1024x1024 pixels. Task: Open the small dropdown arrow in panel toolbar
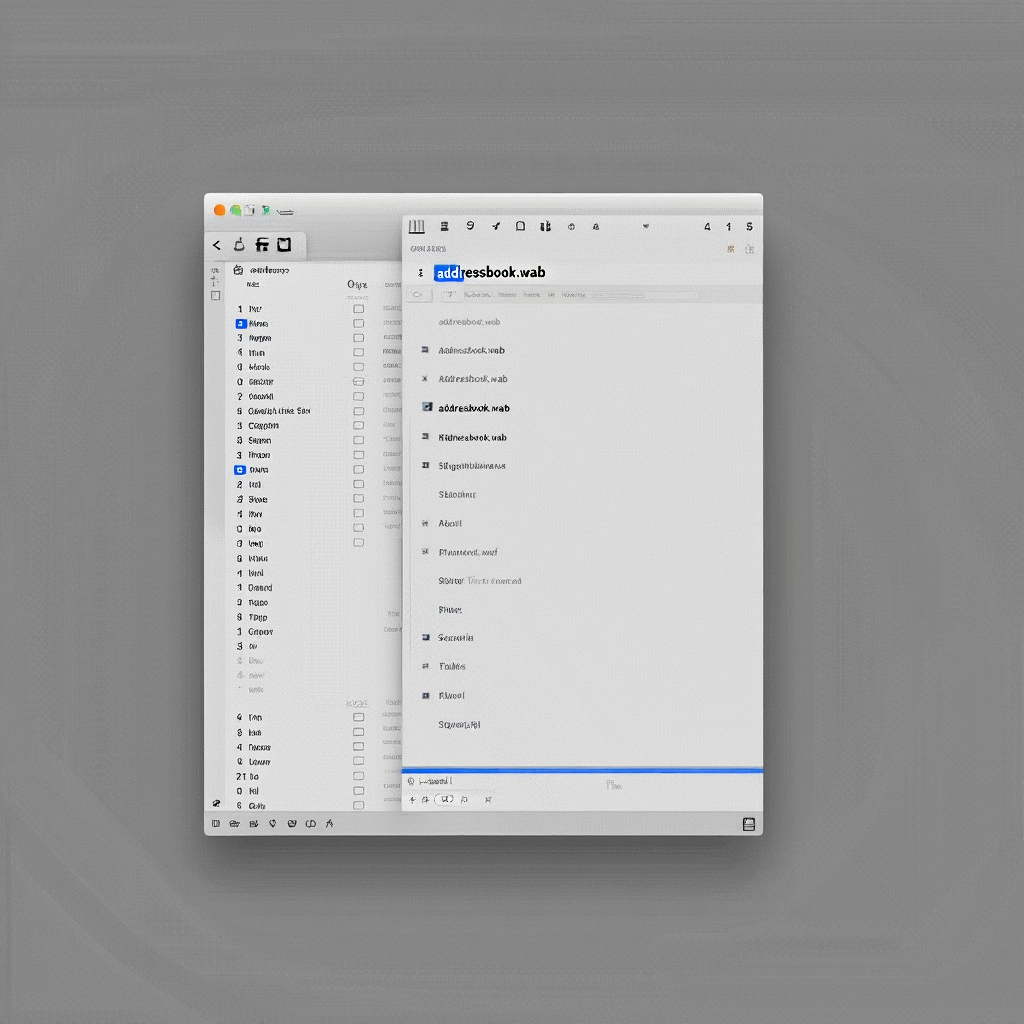(x=646, y=226)
